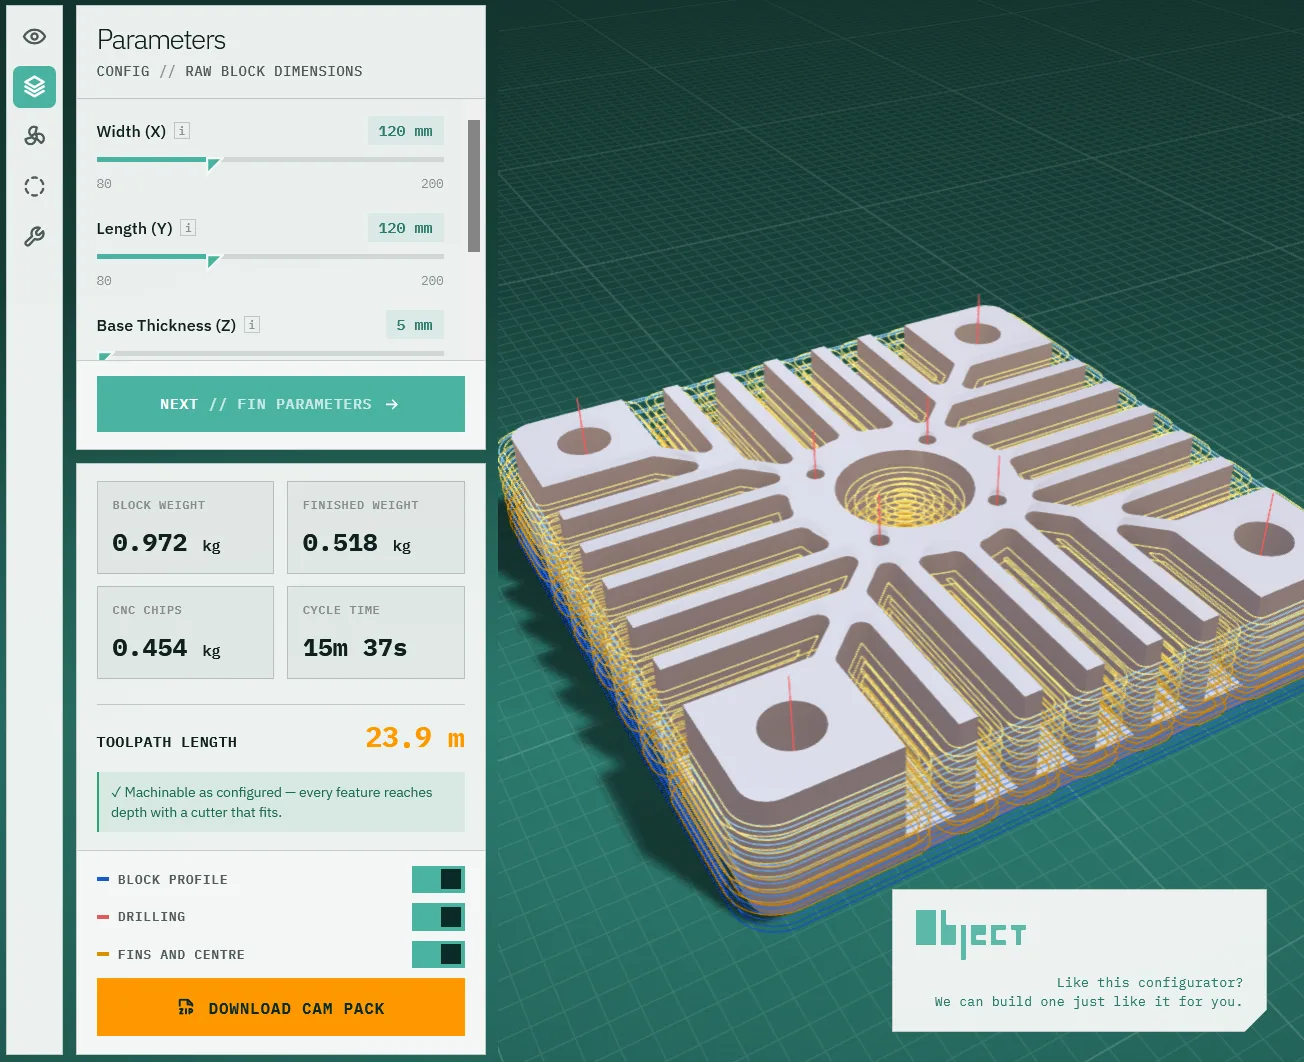Click the Block Weight 0.972 kg card

185,528
